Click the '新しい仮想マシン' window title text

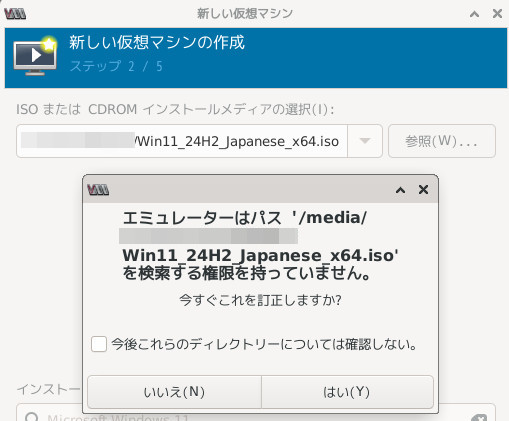tap(245, 14)
